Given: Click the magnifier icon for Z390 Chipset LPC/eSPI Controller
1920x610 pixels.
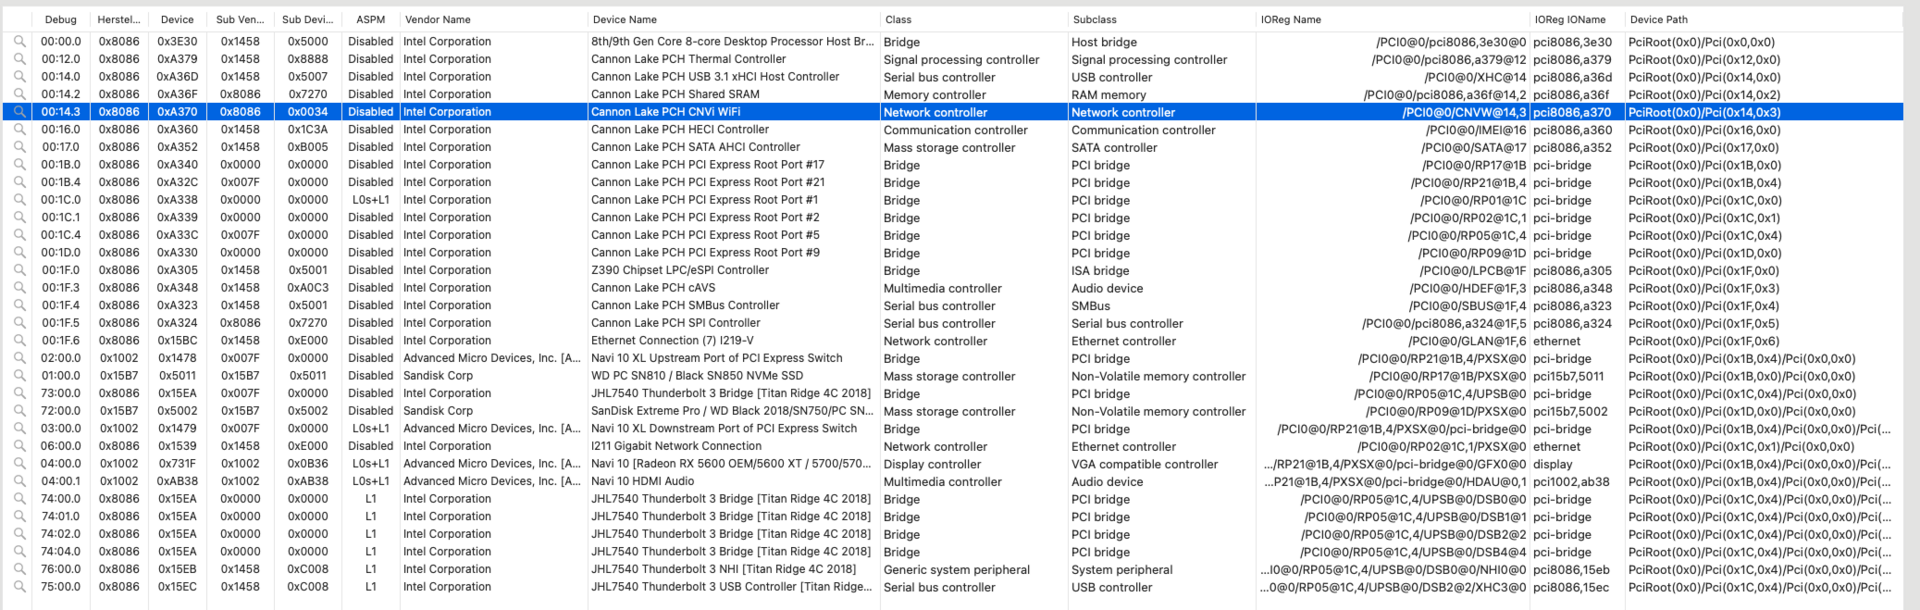Looking at the screenshot, I should click(19, 270).
